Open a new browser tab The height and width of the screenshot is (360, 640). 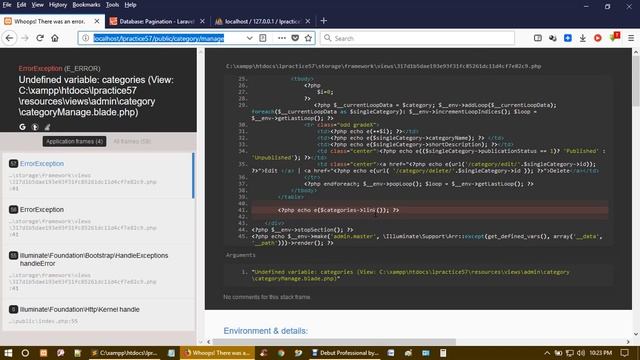[324, 21]
